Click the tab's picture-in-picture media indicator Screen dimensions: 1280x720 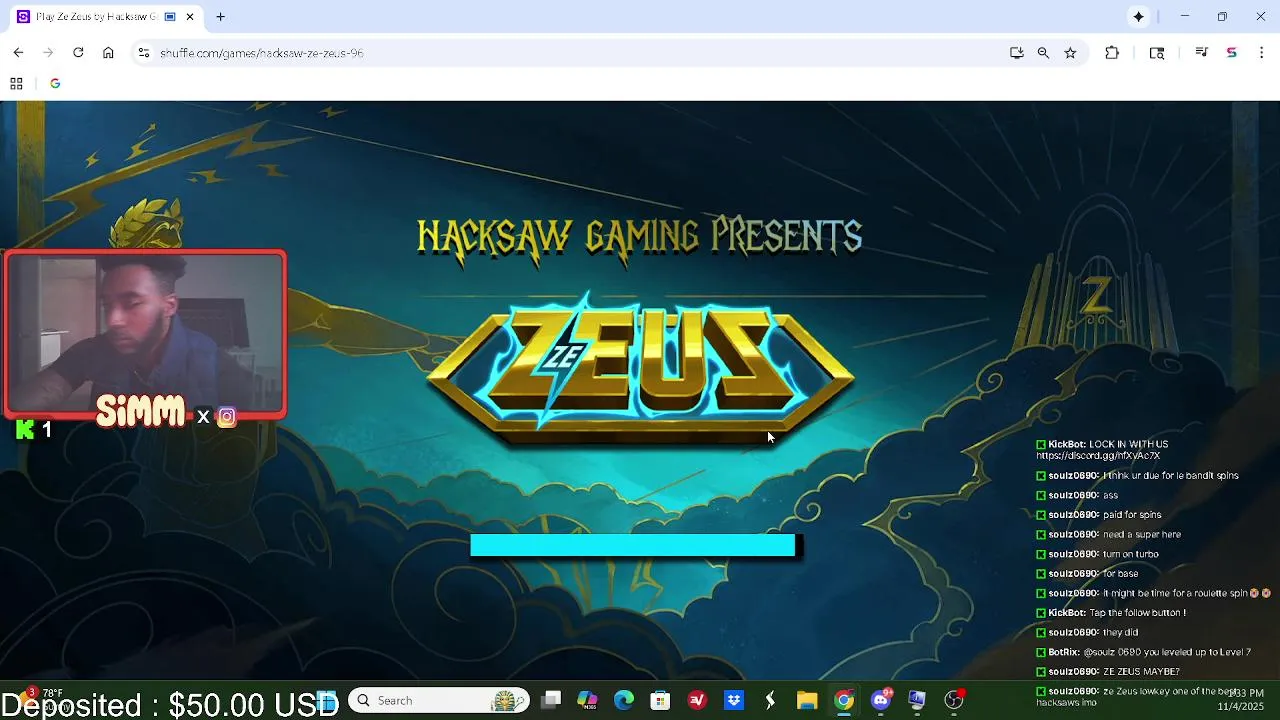click(x=170, y=17)
